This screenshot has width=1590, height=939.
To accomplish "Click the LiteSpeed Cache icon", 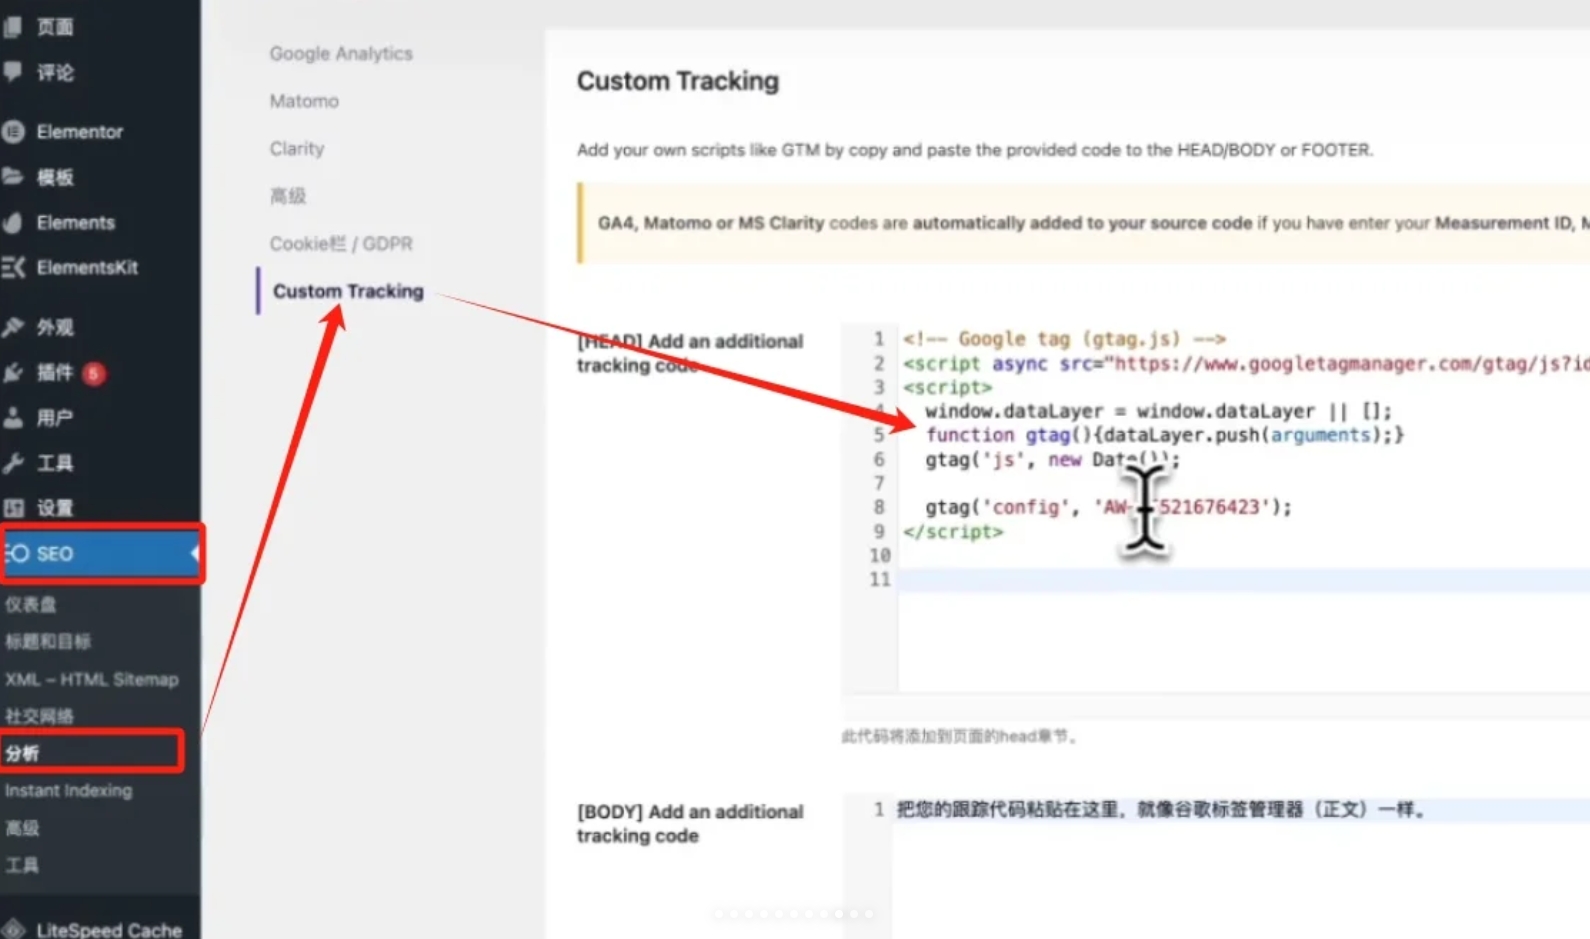I will pyautogui.click(x=13, y=929).
